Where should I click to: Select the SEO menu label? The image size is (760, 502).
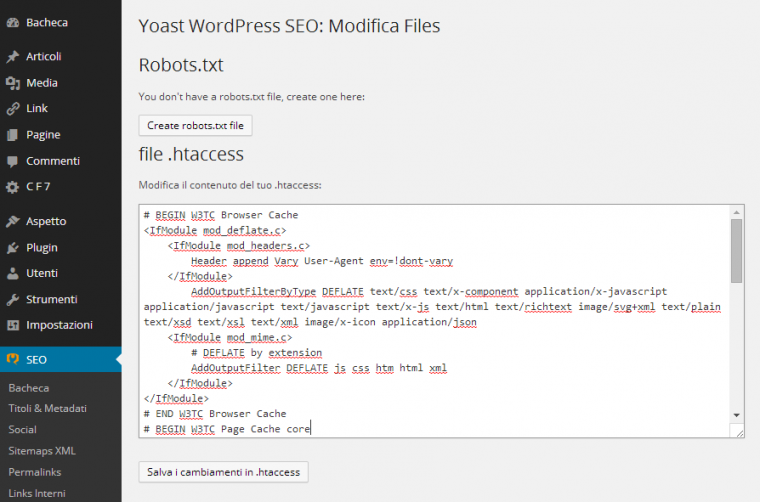36,360
